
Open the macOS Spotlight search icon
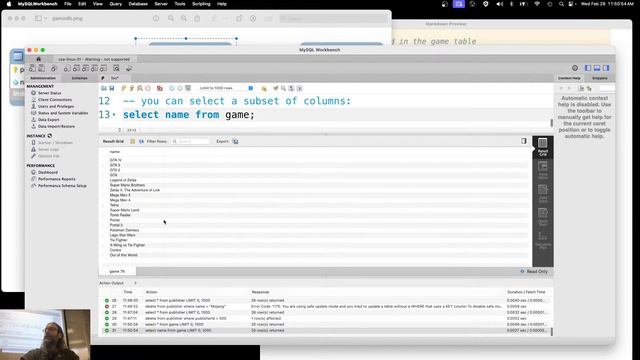[561, 4]
